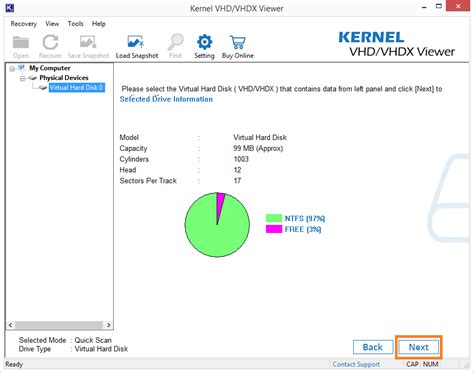Collapse the Physical Devices node
The width and height of the screenshot is (474, 373).
(x=22, y=78)
